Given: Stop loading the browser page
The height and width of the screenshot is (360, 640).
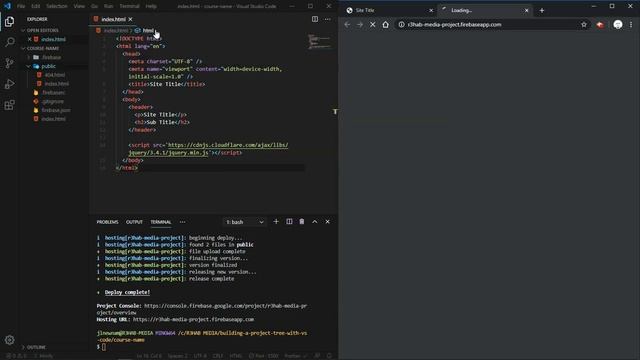Looking at the screenshot, I should pyautogui.click(x=373, y=24).
